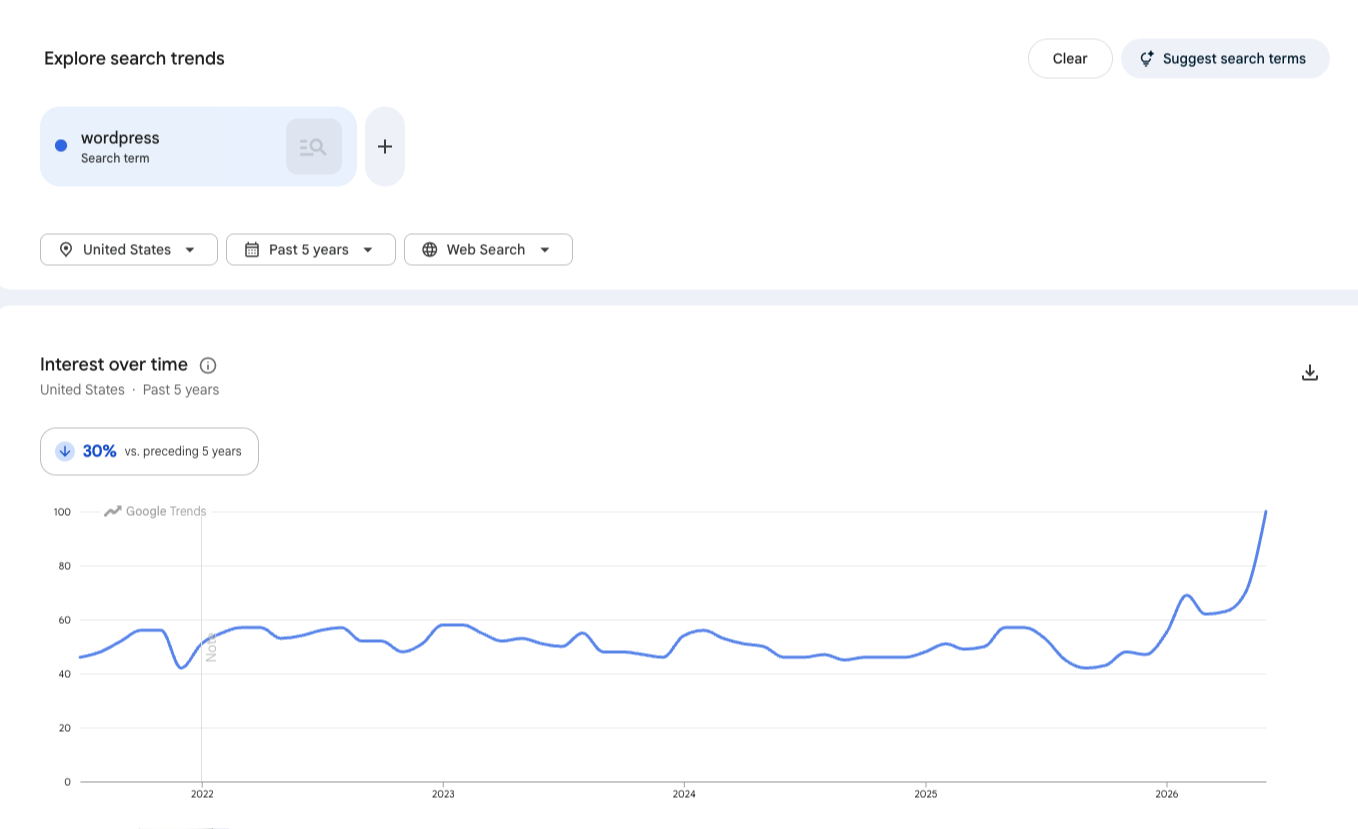The width and height of the screenshot is (1358, 829).
Task: Open the United States region dropdown
Action: (129, 250)
